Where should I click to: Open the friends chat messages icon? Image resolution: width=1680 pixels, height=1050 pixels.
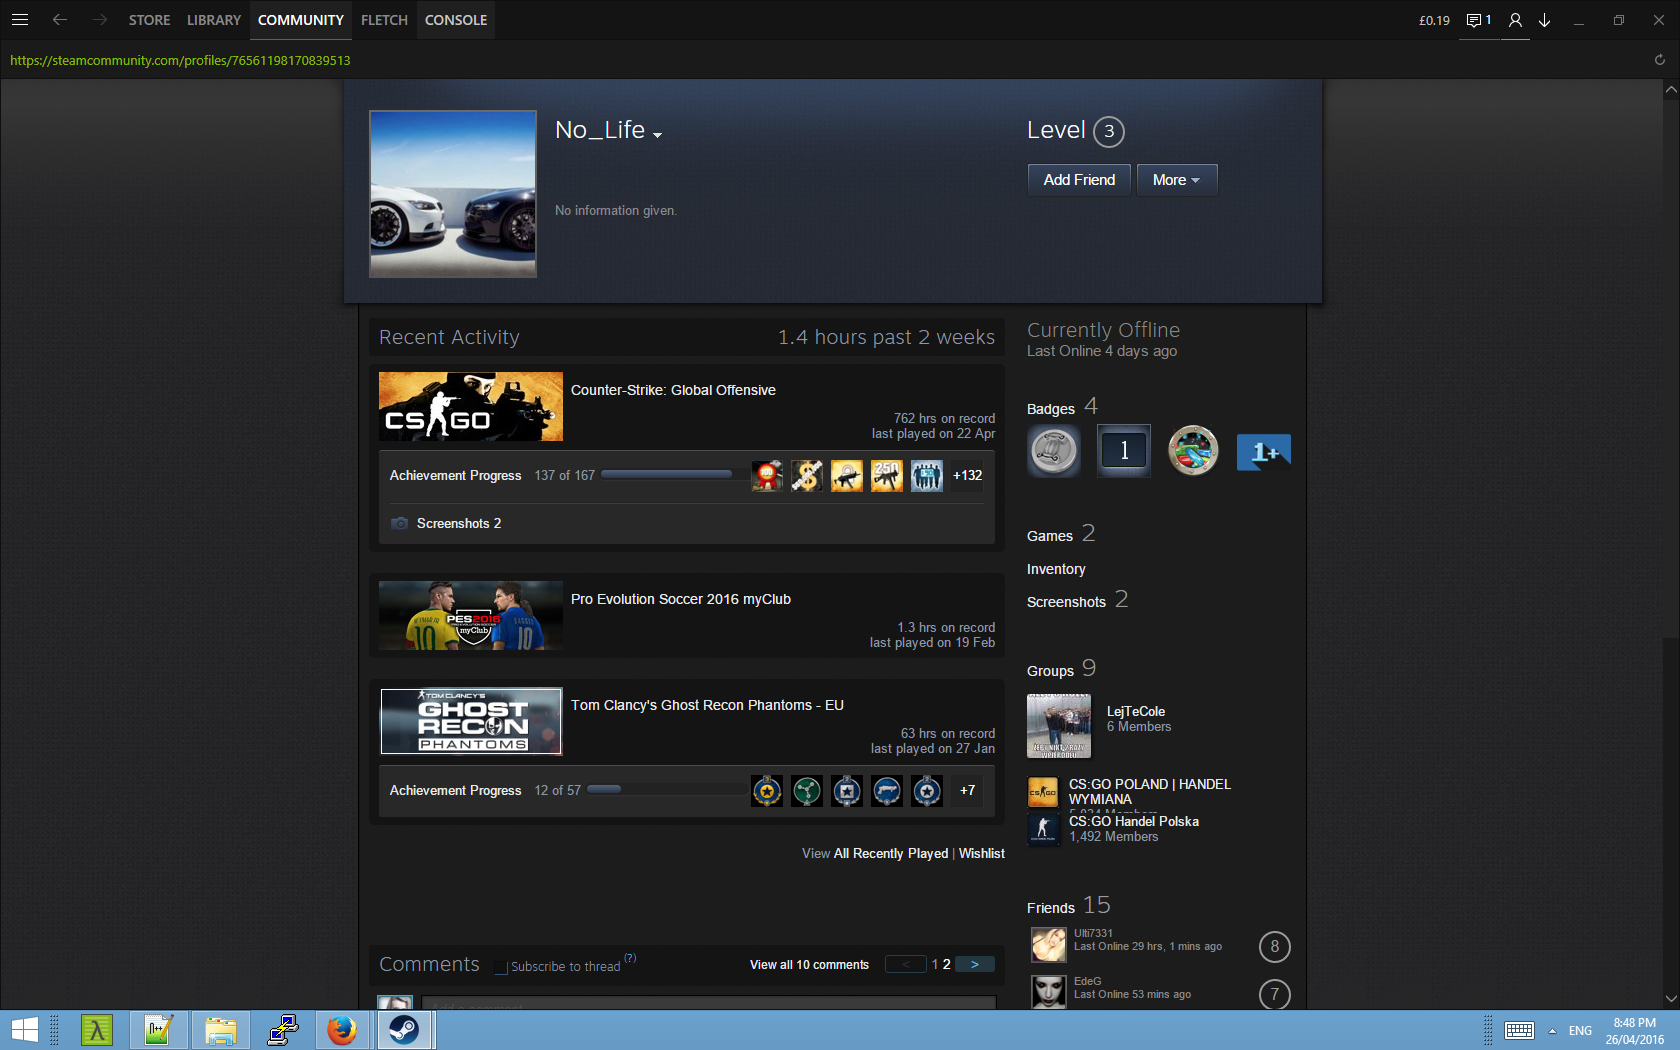(1477, 20)
